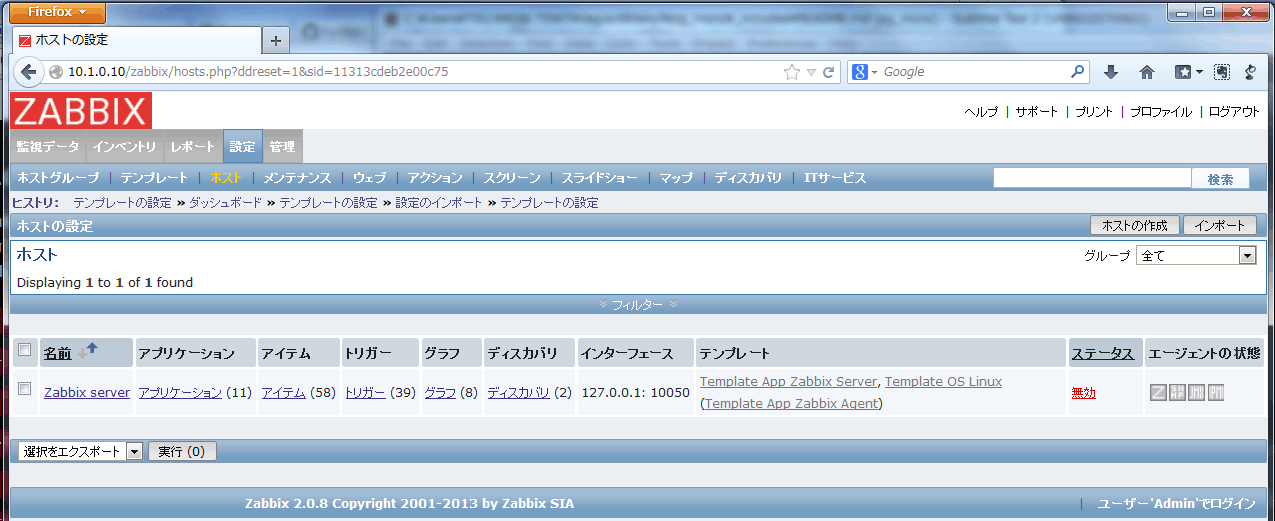Open the Zabbix server host link

[x=87, y=393]
